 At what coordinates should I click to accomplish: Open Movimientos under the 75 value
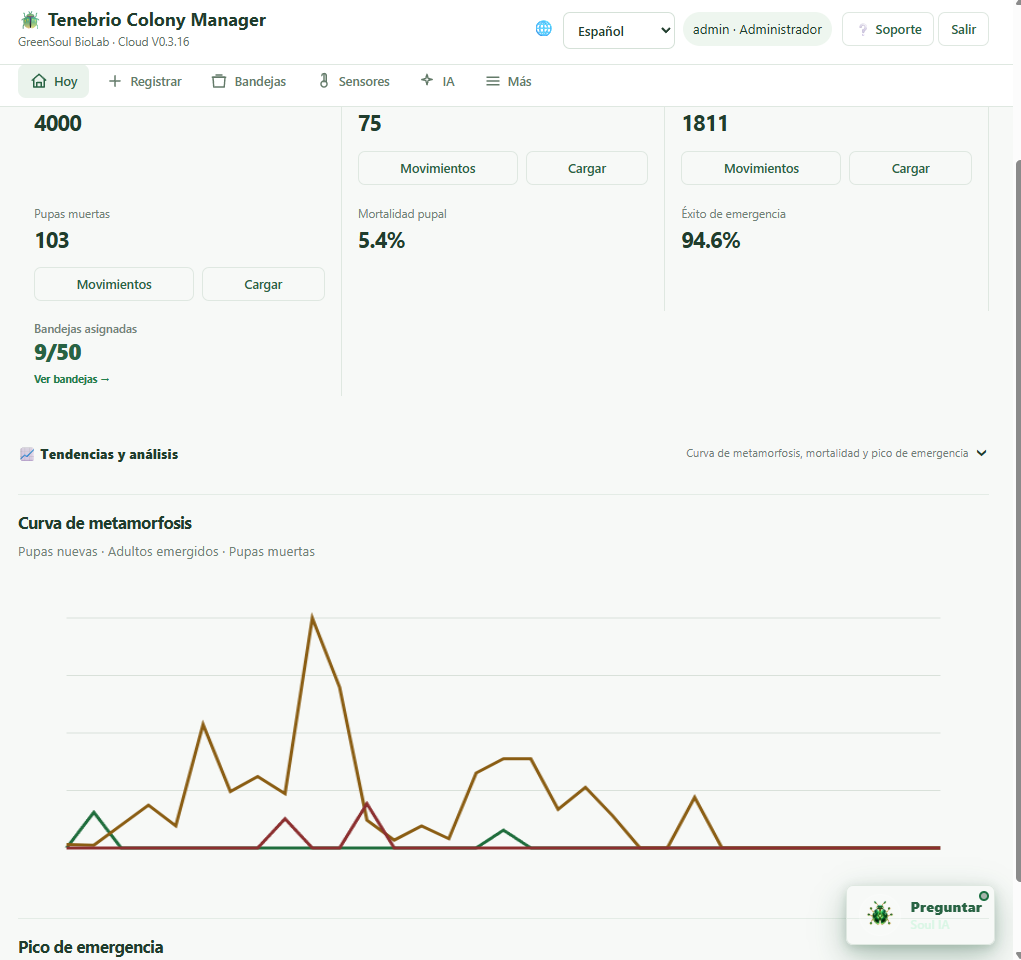point(438,168)
